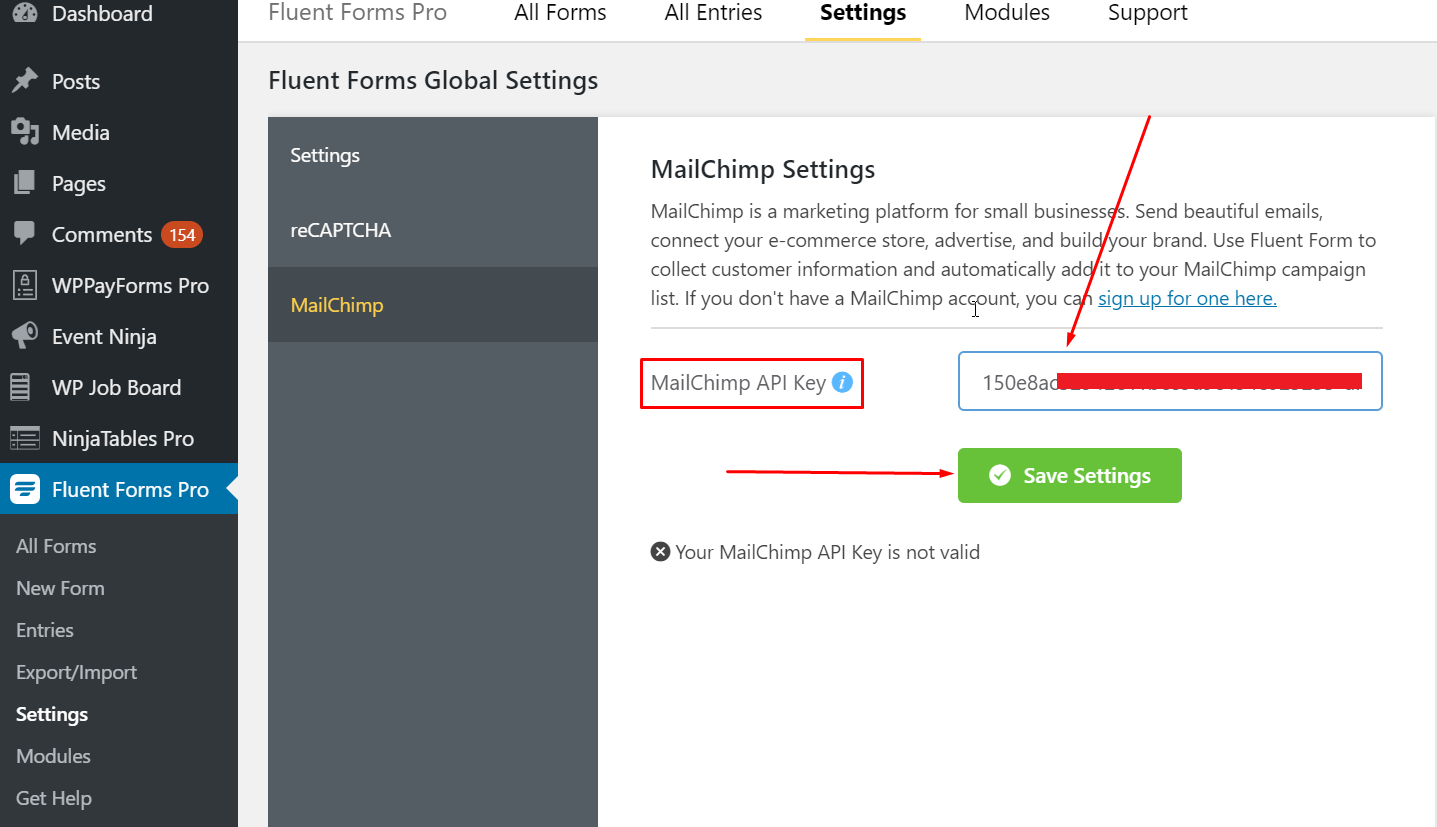Open All Forms in the sidebar submenu
Viewport: 1437px width, 827px height.
click(56, 546)
